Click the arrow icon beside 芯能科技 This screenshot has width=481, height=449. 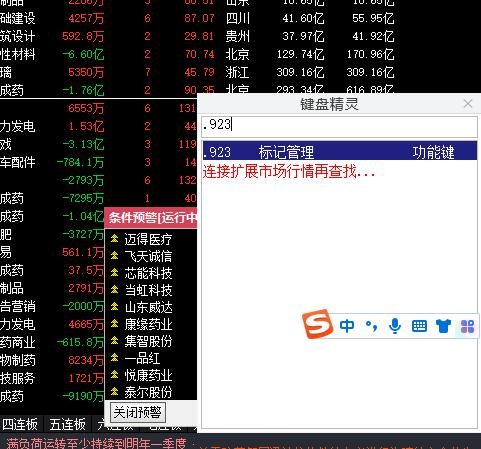114,272
